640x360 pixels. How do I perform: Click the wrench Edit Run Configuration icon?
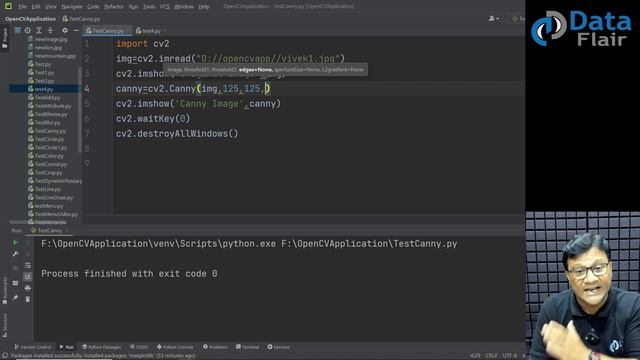[x=15, y=254]
